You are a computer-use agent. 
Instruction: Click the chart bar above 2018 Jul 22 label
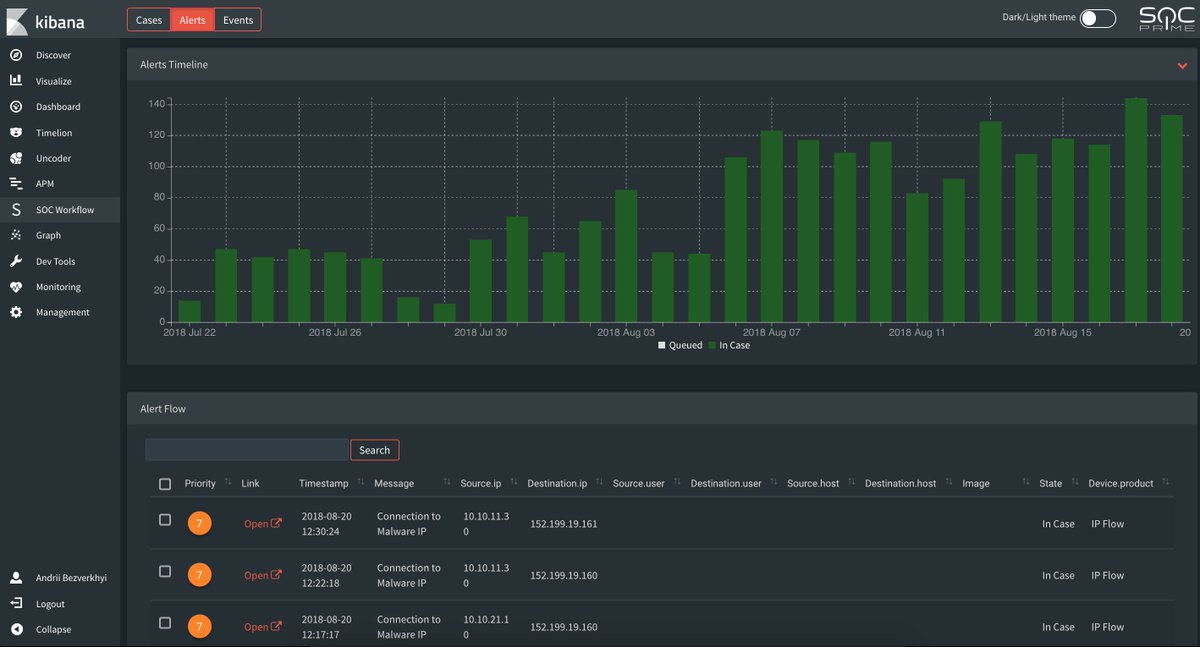pyautogui.click(x=189, y=311)
